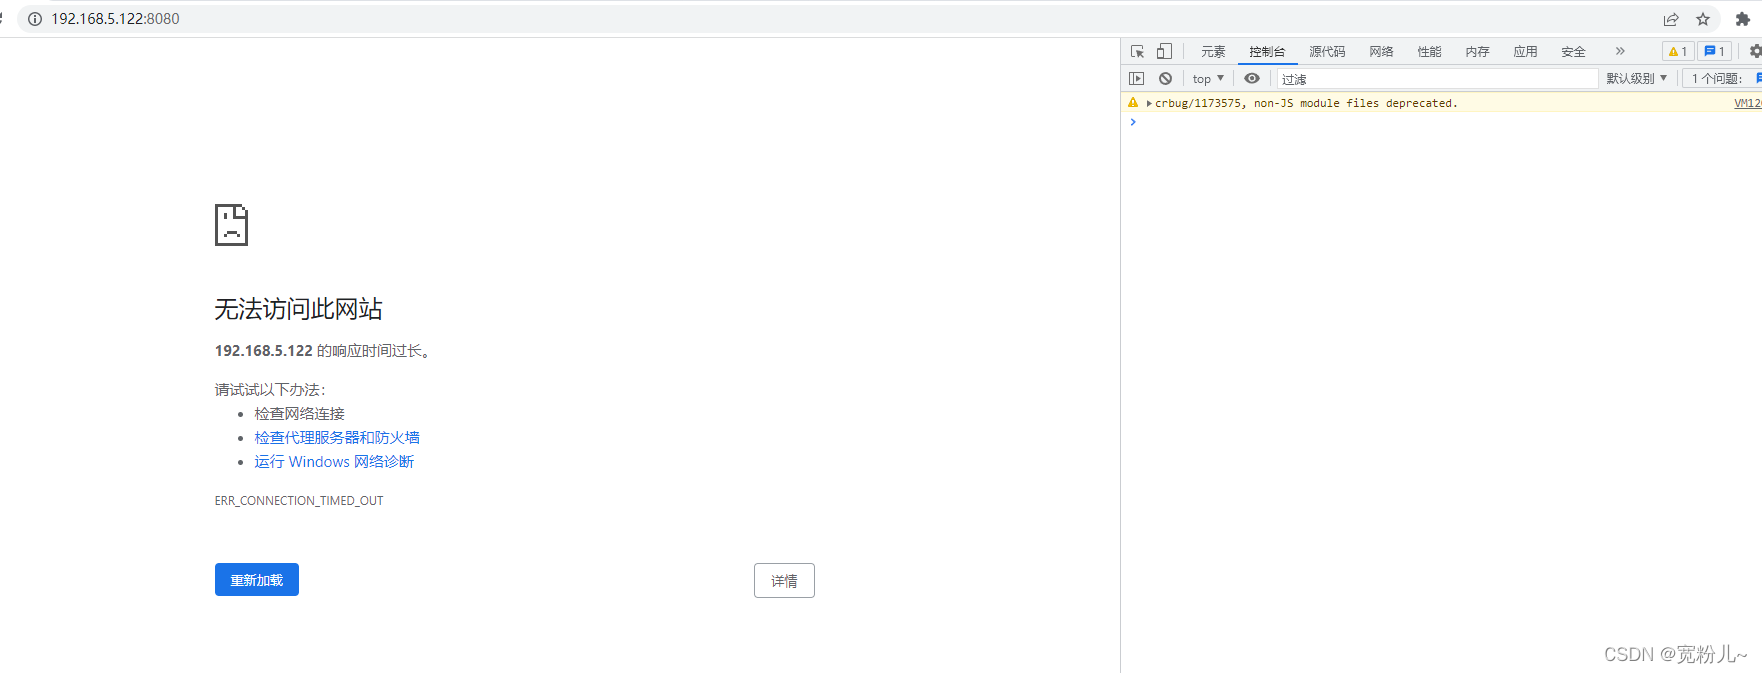Viewport: 1762px width, 673px height.
Task: Show the console sidebar icon
Action: [x=1136, y=78]
